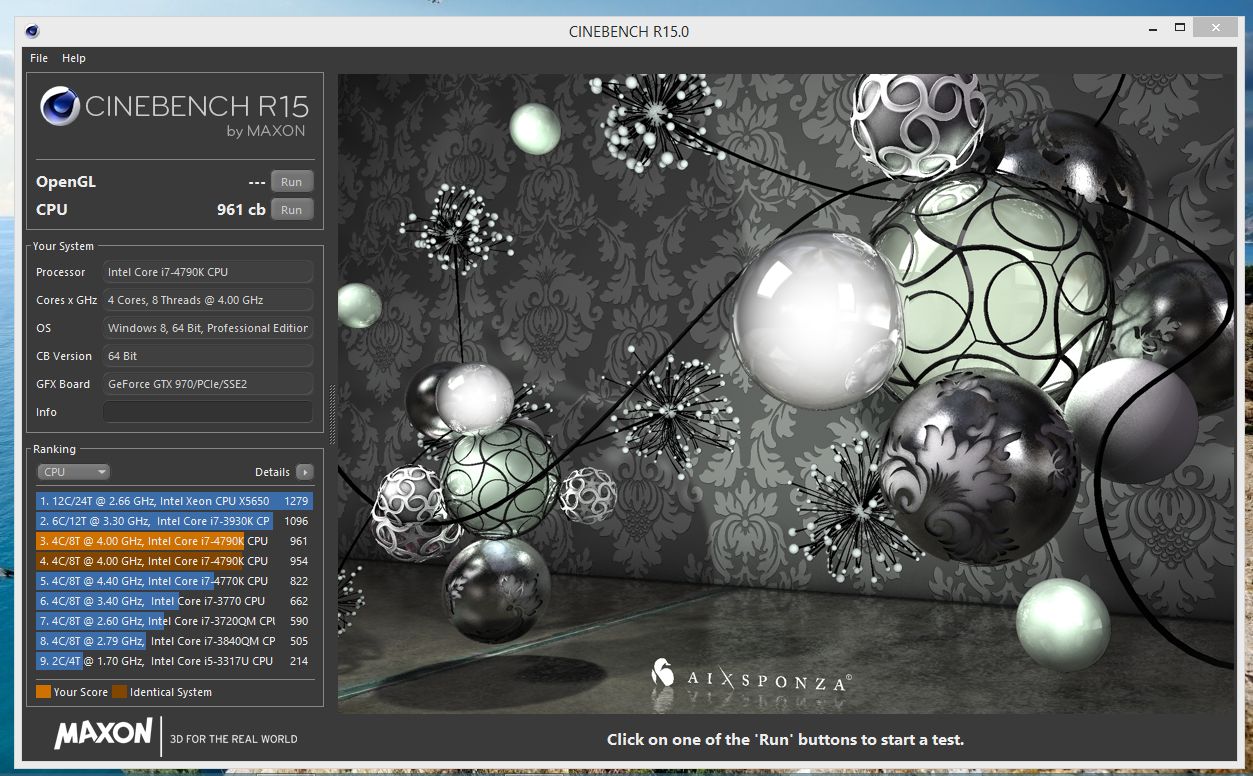This screenshot has height=776, width=1253.
Task: Click the brown Identical System legend swatch
Action: (x=119, y=692)
